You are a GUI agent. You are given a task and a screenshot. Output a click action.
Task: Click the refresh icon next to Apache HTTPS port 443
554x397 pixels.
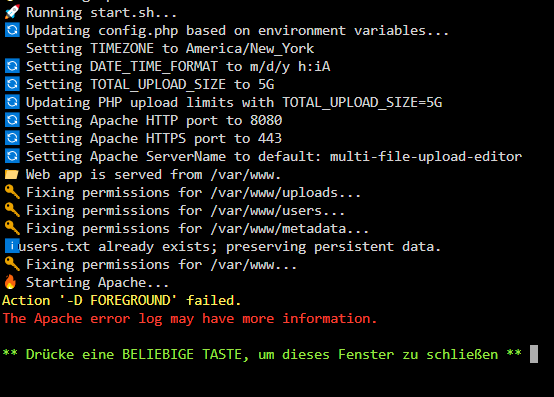point(12,138)
